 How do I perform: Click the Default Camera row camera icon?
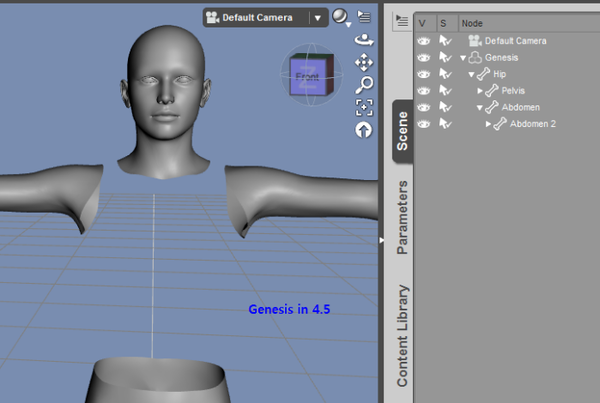(475, 41)
